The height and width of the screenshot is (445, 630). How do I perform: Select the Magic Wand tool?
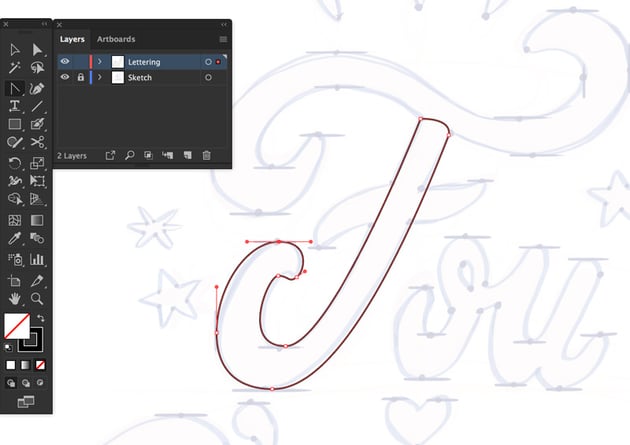14,67
